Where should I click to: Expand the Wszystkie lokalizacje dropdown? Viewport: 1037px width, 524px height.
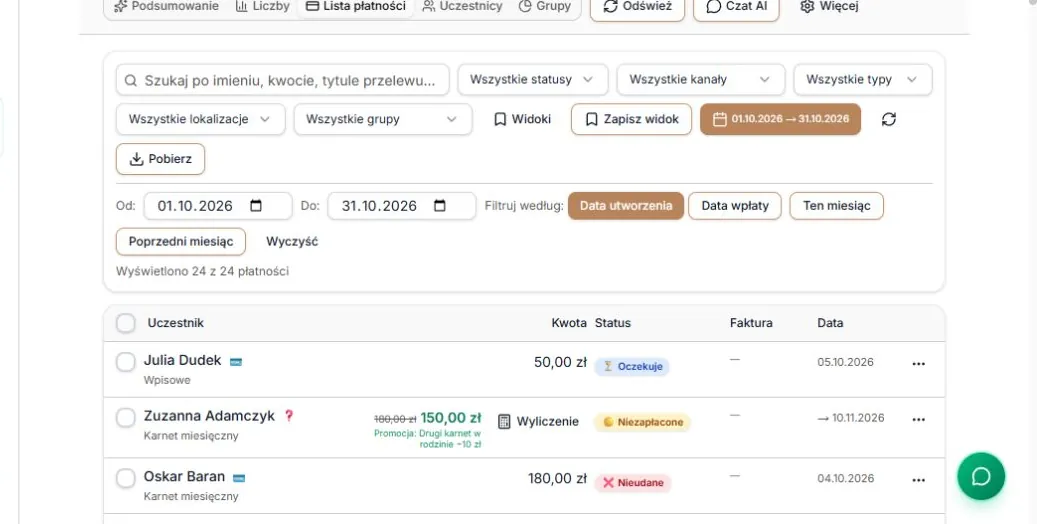[200, 119]
